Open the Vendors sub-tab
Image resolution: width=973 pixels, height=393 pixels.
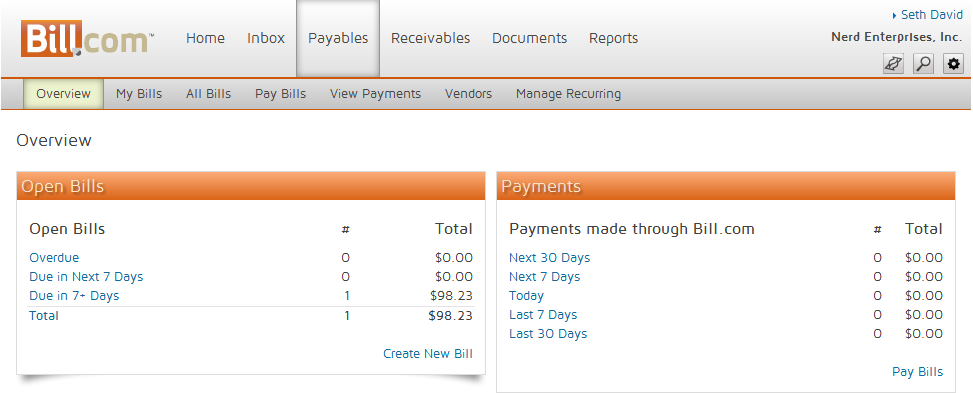click(469, 94)
